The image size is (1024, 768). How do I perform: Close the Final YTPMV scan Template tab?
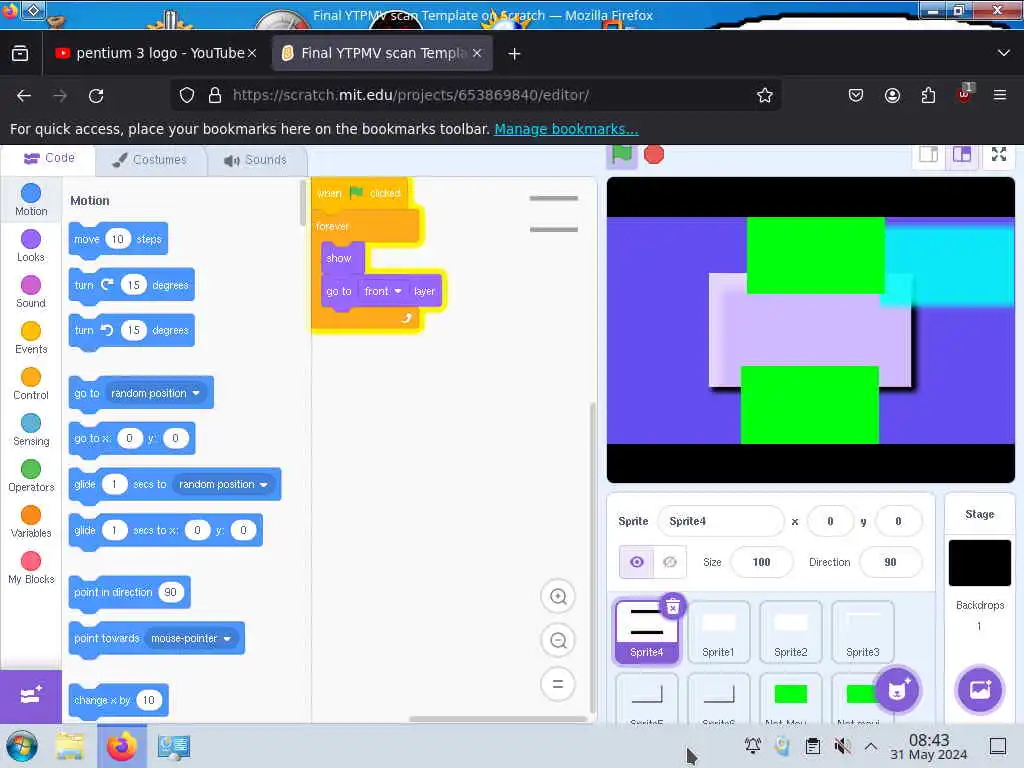[x=477, y=54]
